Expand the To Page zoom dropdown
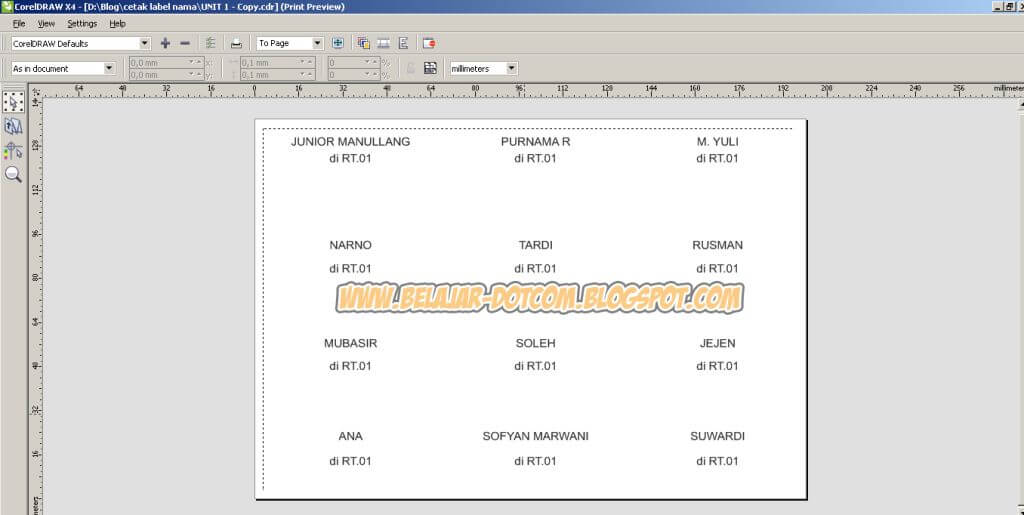 coord(317,43)
